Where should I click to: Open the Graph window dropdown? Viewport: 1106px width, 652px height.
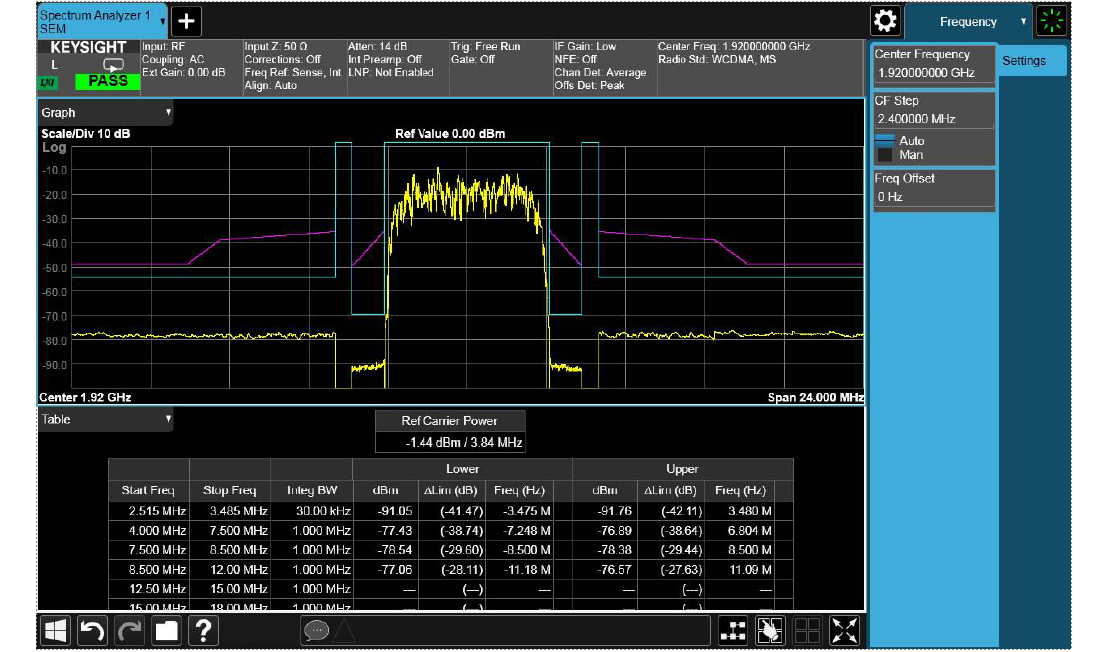tap(106, 113)
